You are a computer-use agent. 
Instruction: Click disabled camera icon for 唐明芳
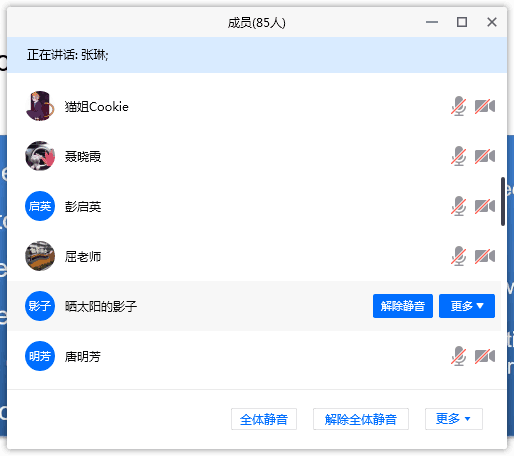click(485, 356)
